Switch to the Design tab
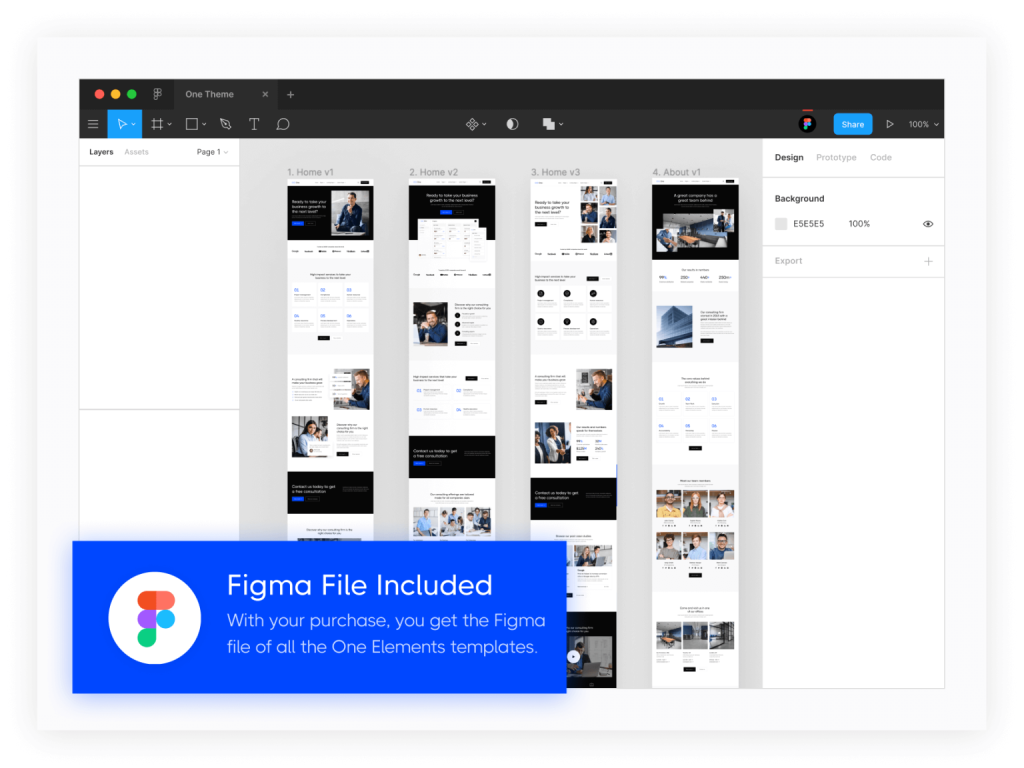The height and width of the screenshot is (768, 1024). coord(789,157)
